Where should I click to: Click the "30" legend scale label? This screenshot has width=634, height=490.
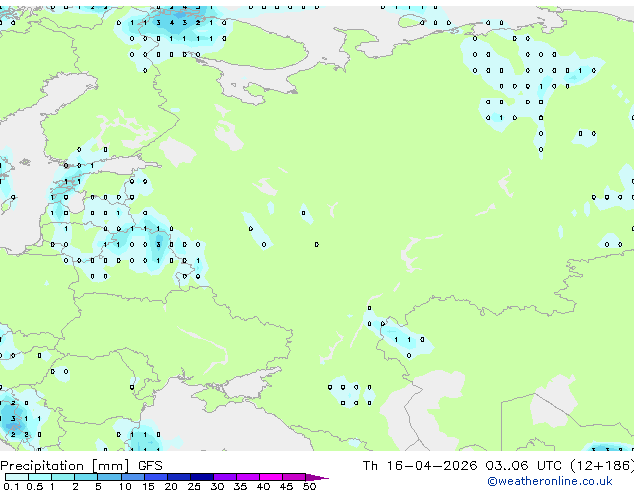pos(217,486)
